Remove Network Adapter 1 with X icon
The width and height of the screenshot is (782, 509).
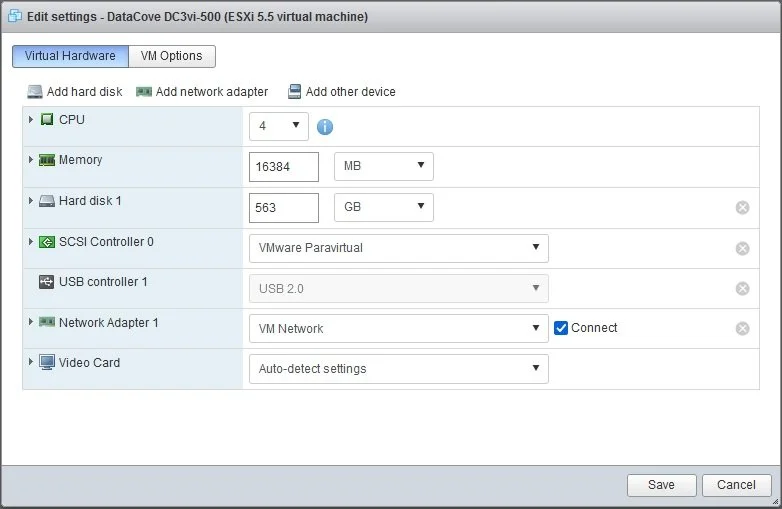[742, 329]
